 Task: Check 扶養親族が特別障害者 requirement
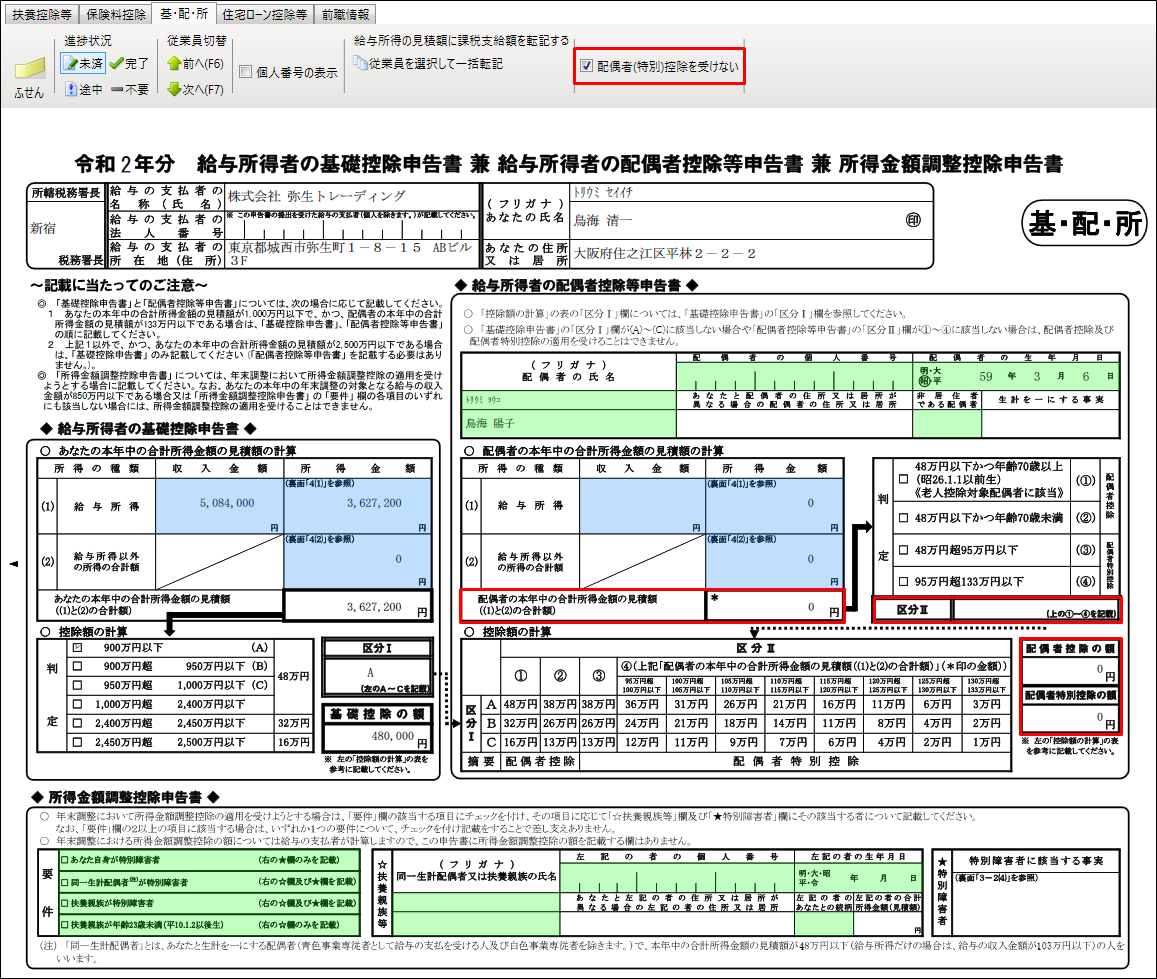65,903
